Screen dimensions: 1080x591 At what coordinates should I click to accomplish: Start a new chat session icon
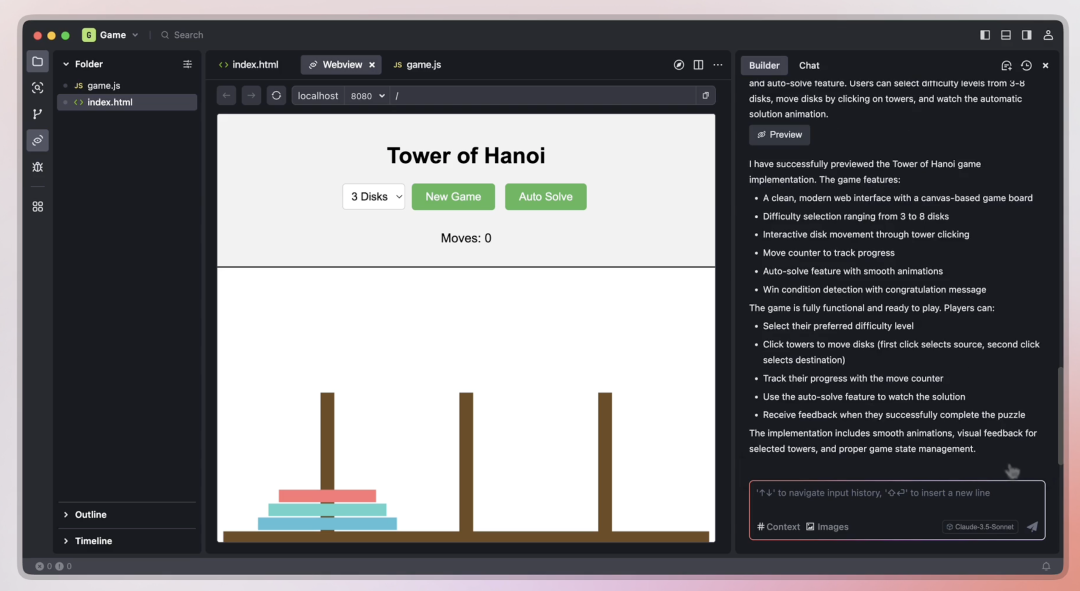[x=1006, y=66]
